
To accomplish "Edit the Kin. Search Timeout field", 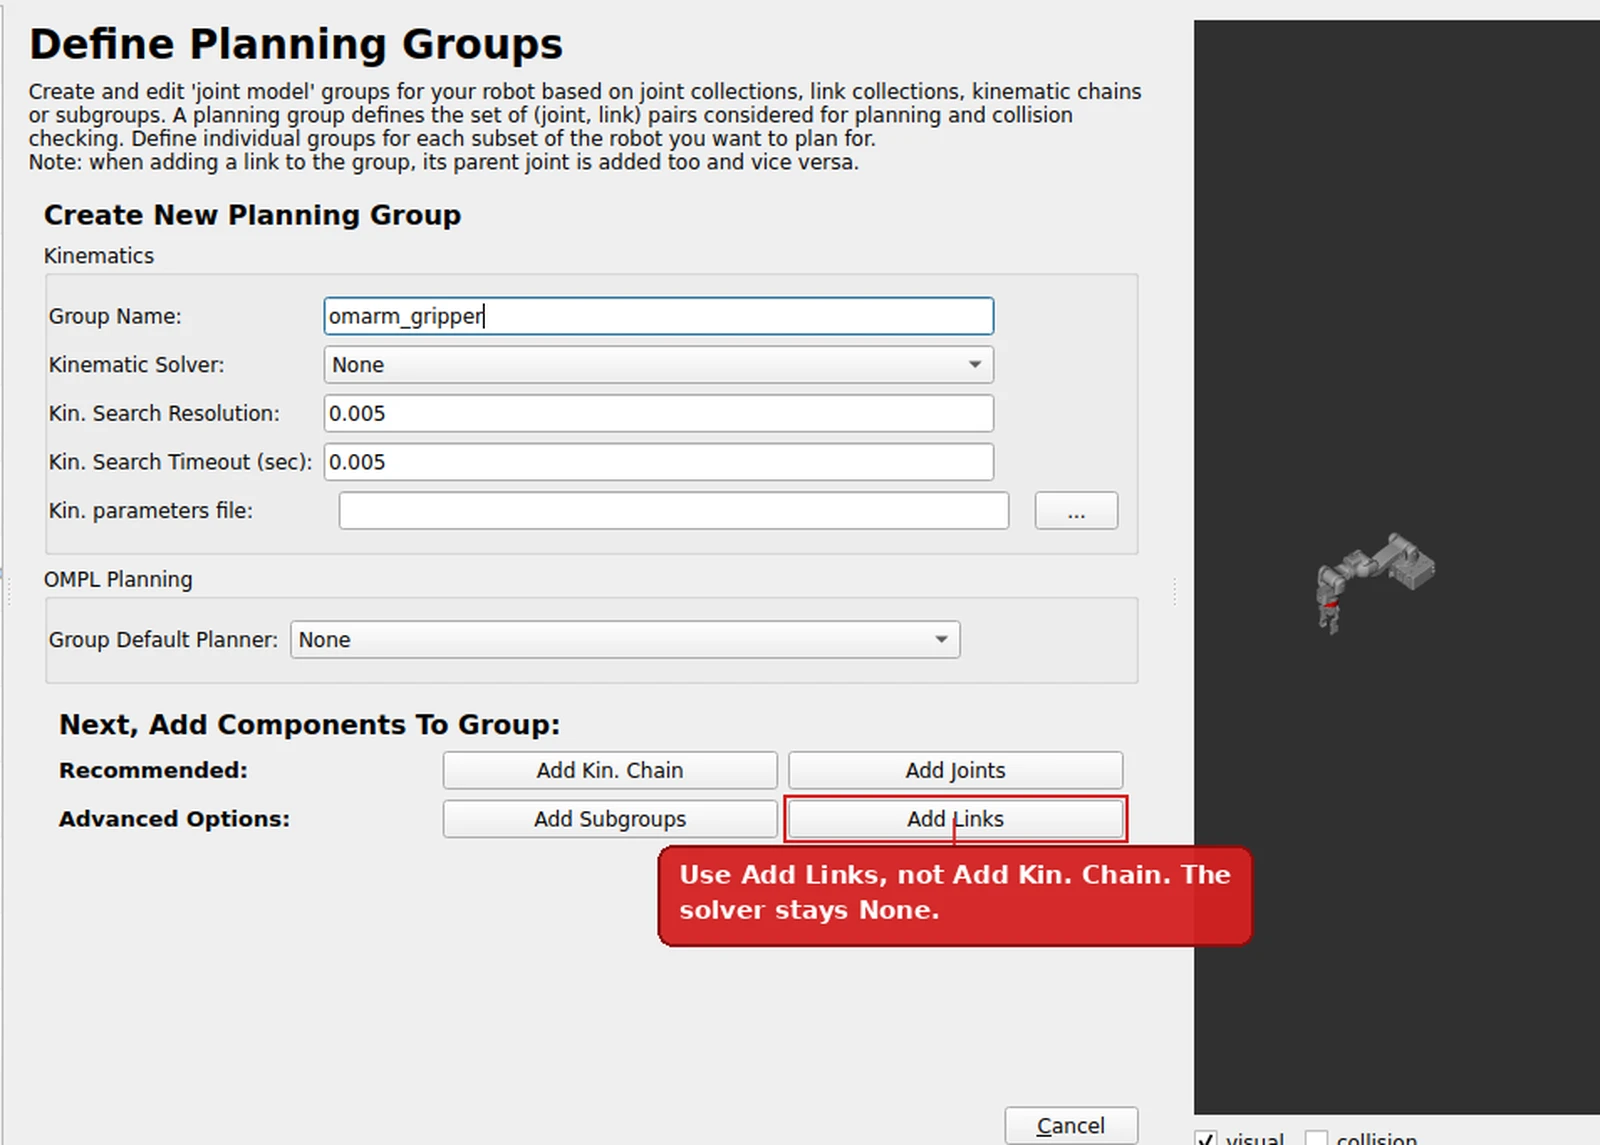I will pyautogui.click(x=658, y=462).
